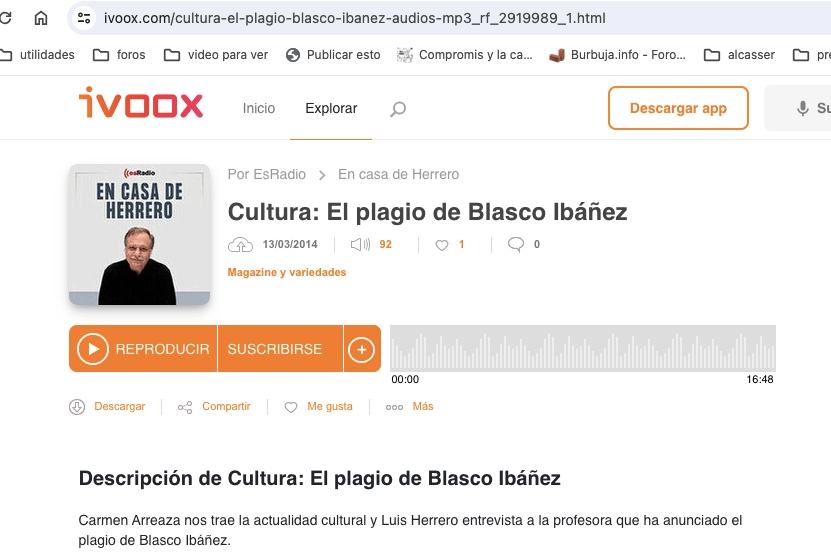Select the Explorar tab

(x=331, y=109)
